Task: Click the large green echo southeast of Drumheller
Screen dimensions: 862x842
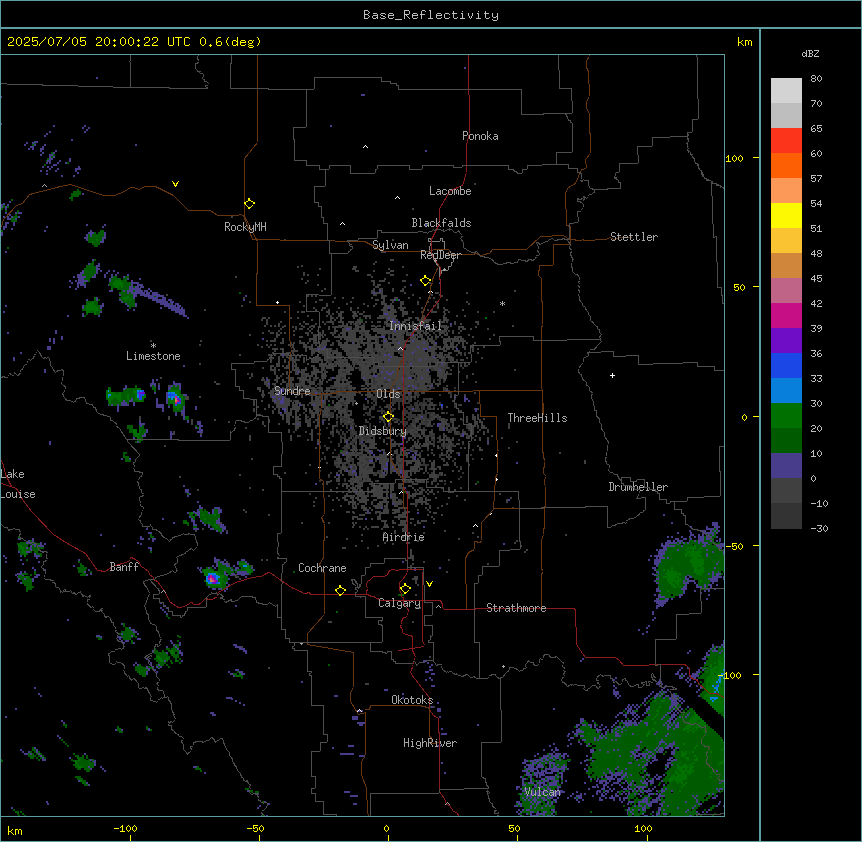Action: click(x=690, y=564)
